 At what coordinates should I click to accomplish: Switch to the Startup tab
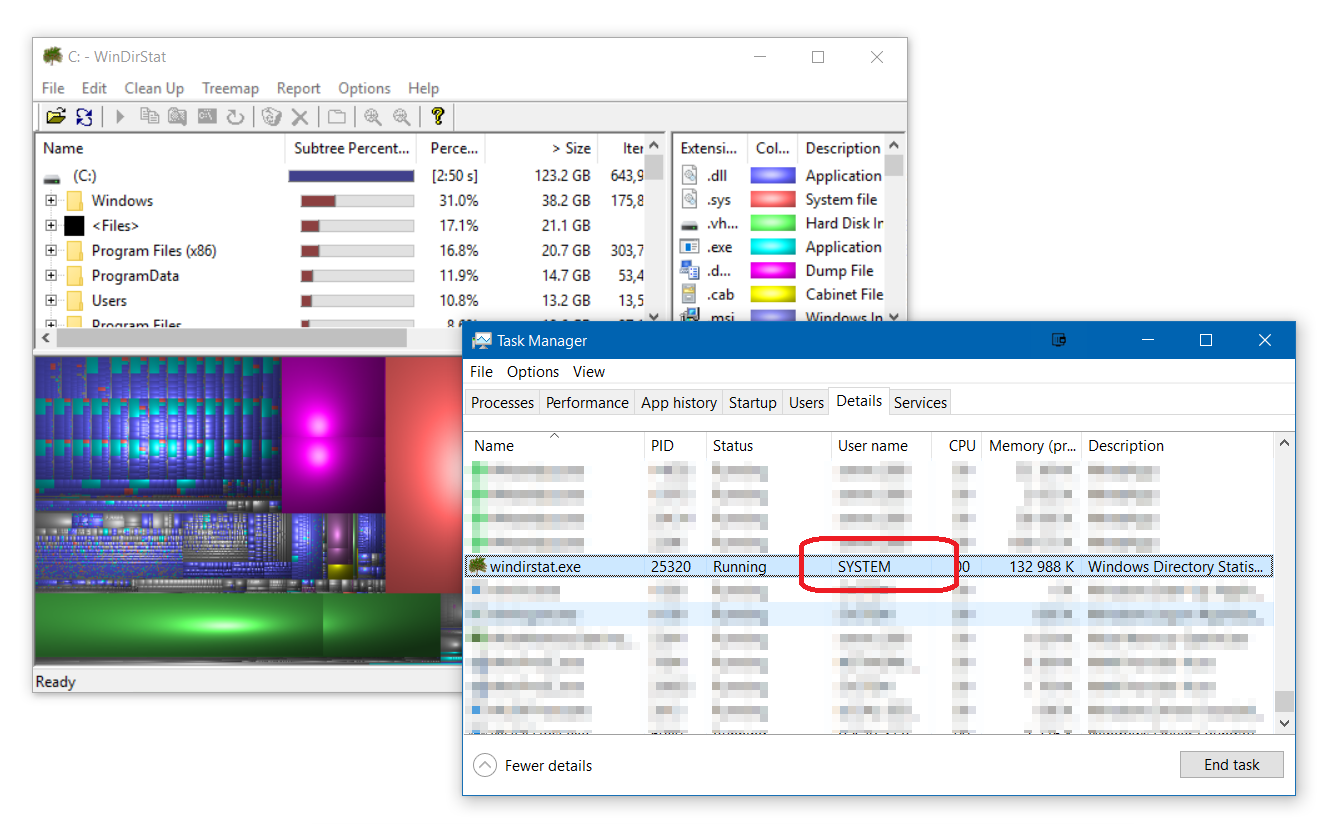pyautogui.click(x=753, y=403)
